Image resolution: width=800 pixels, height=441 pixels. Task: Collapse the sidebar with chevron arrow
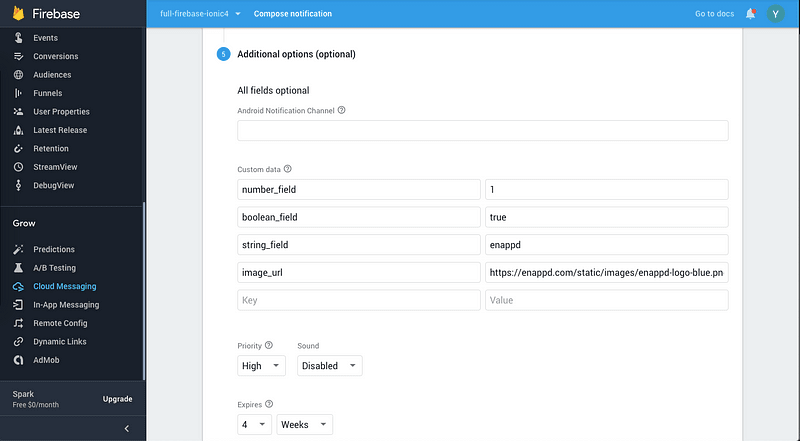(127, 428)
